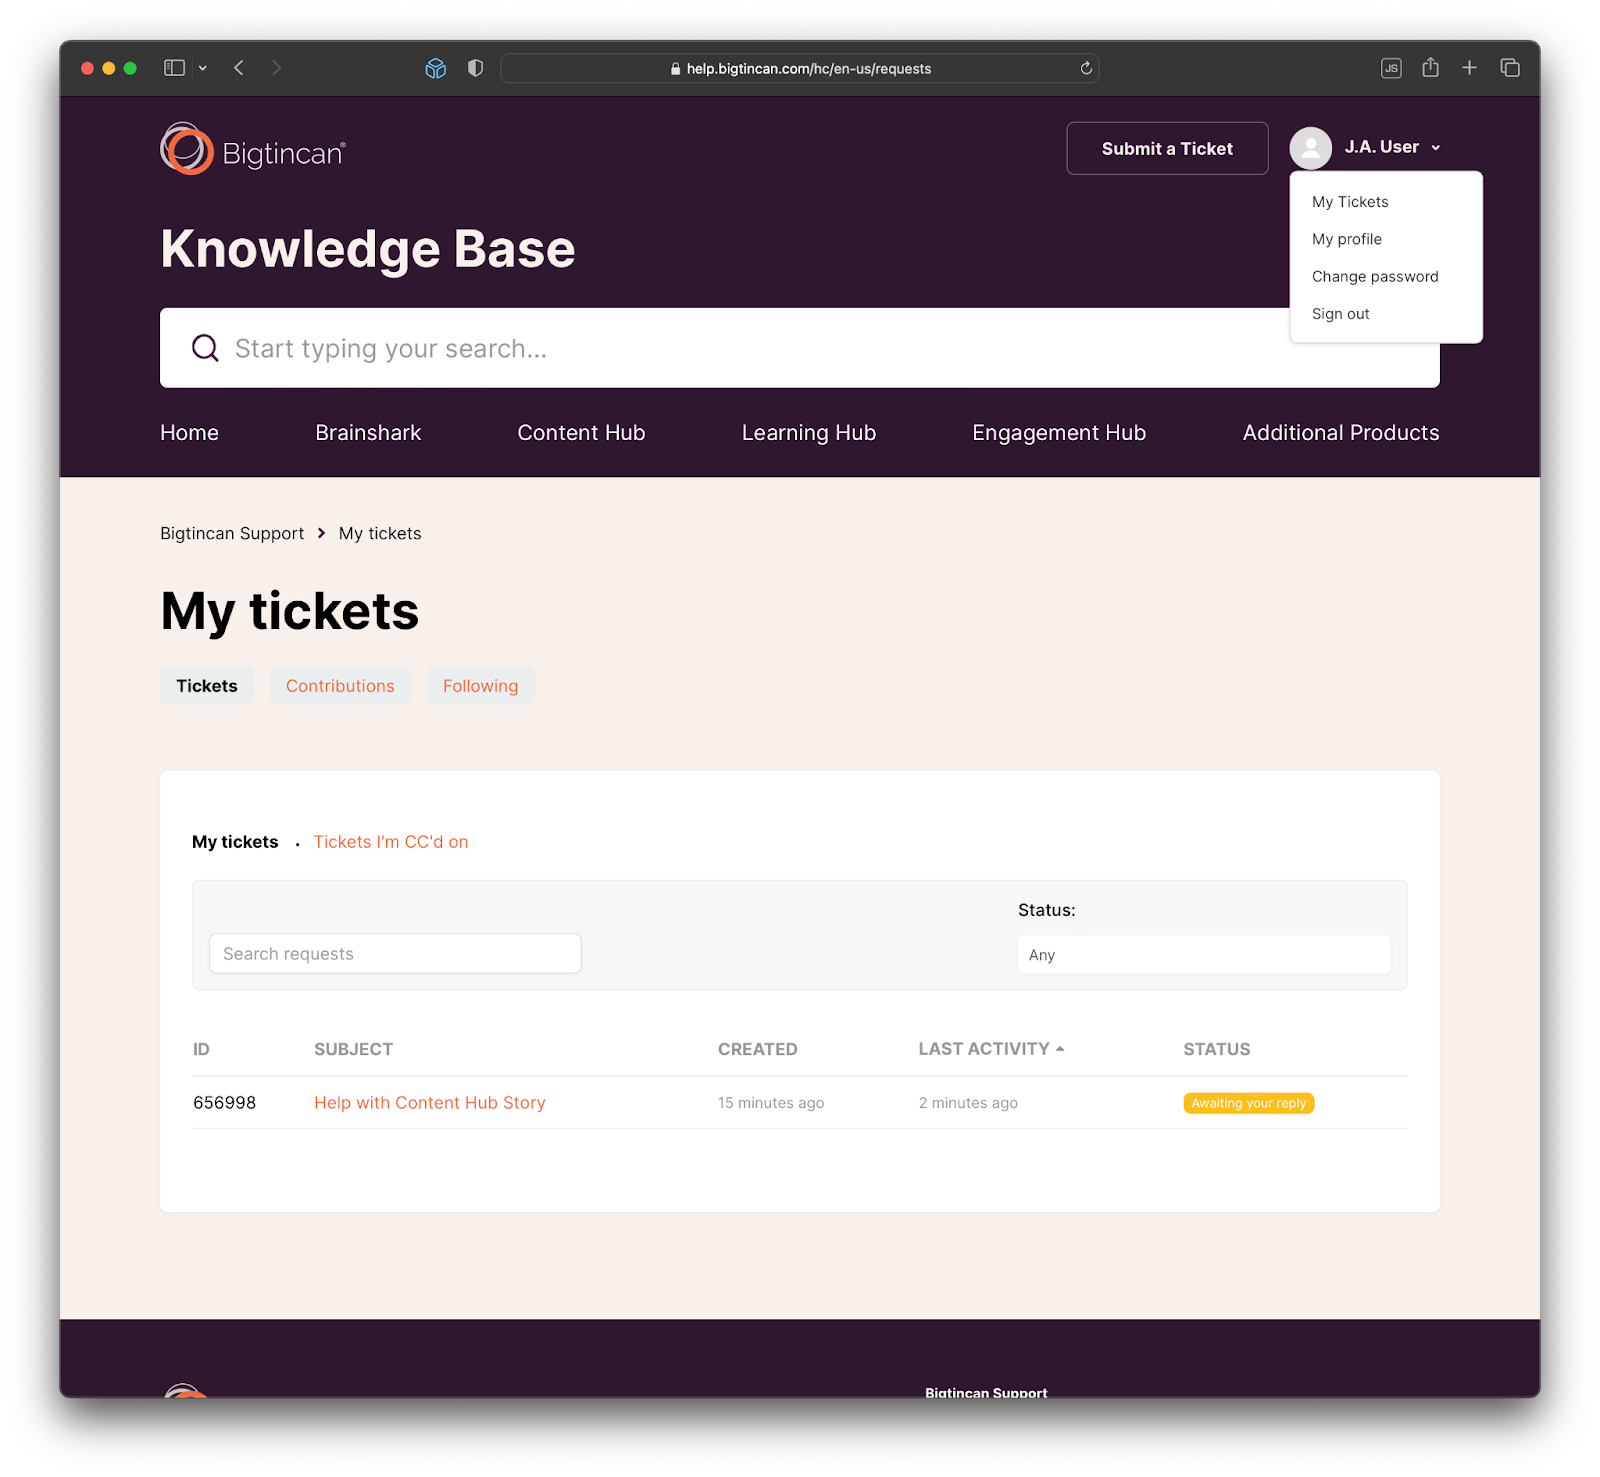The height and width of the screenshot is (1477, 1600).
Task: Open the sidebar options chevron
Action: click(x=203, y=68)
